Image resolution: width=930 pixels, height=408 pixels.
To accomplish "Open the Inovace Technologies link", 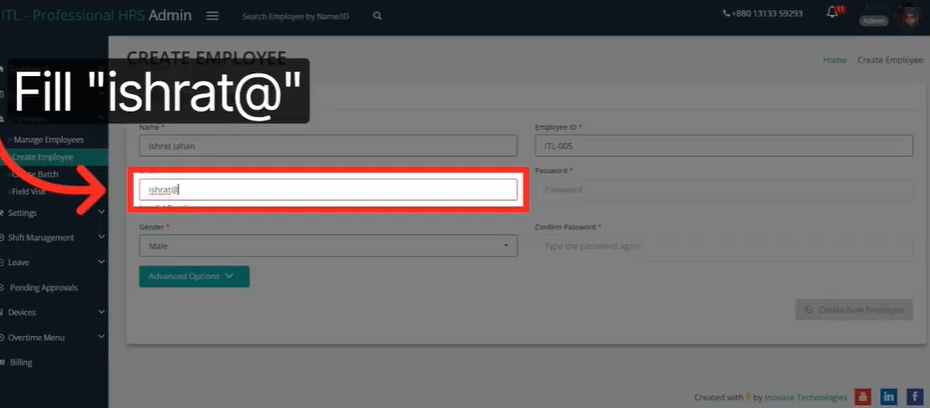I will pos(805,397).
